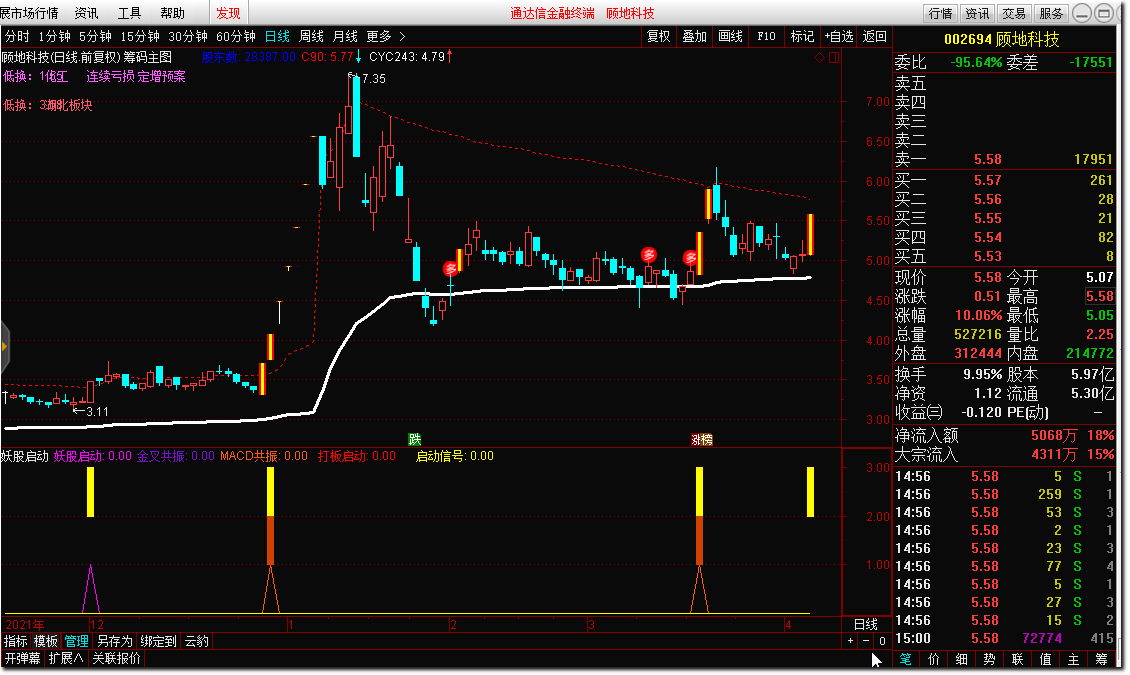Select the 价 price tab
Screen dimensions: 1130x675
(934, 658)
